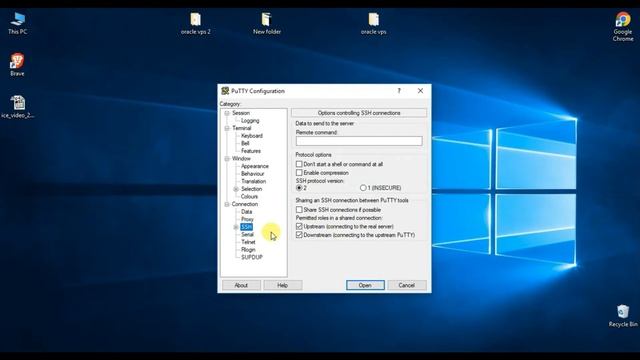Expand the Selection tree node
Viewport: 640px width, 360px height.
point(236,189)
